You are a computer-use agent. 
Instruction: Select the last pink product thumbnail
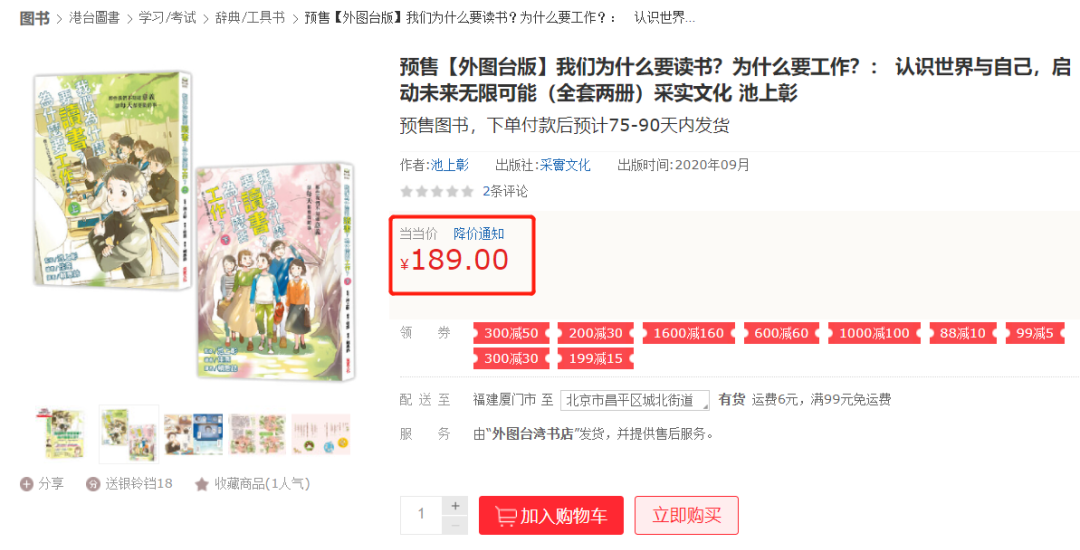coord(321,434)
